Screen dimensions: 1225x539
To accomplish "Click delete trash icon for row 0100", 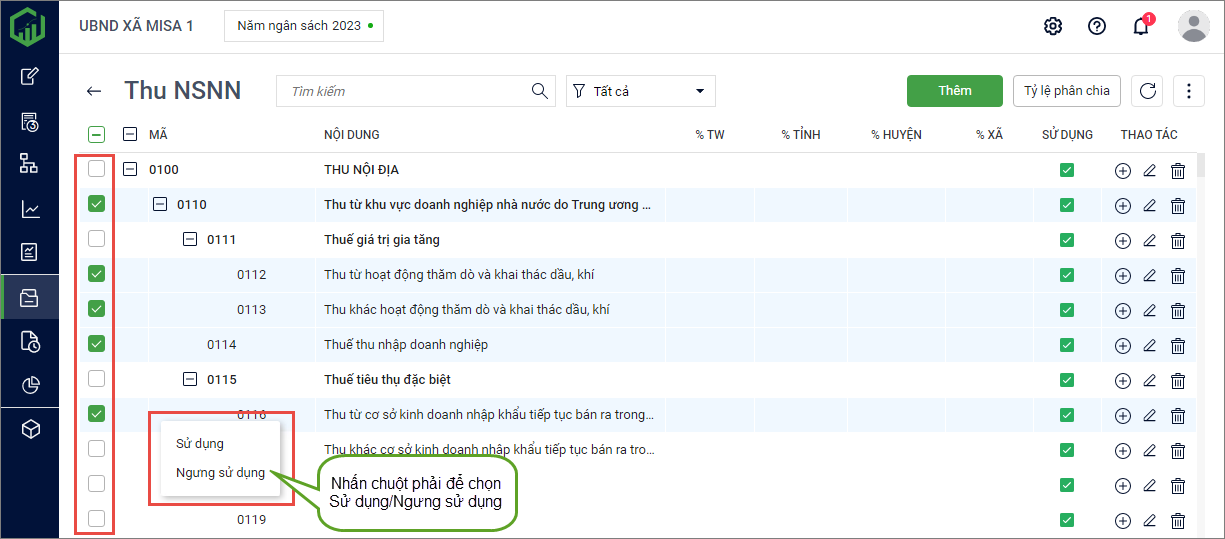I will [x=1178, y=170].
